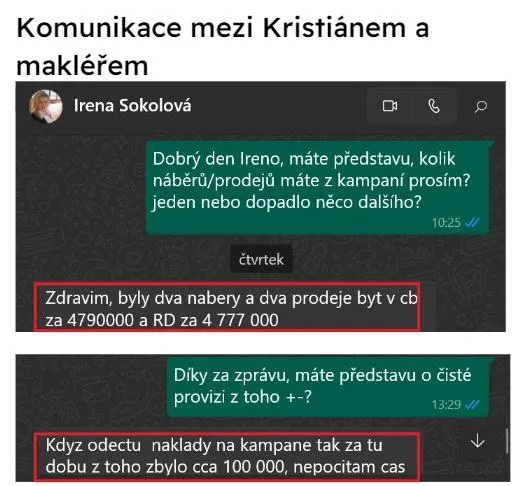The height and width of the screenshot is (486, 520).
Task: Start a video call with Irena Sokolová
Action: tap(390, 106)
